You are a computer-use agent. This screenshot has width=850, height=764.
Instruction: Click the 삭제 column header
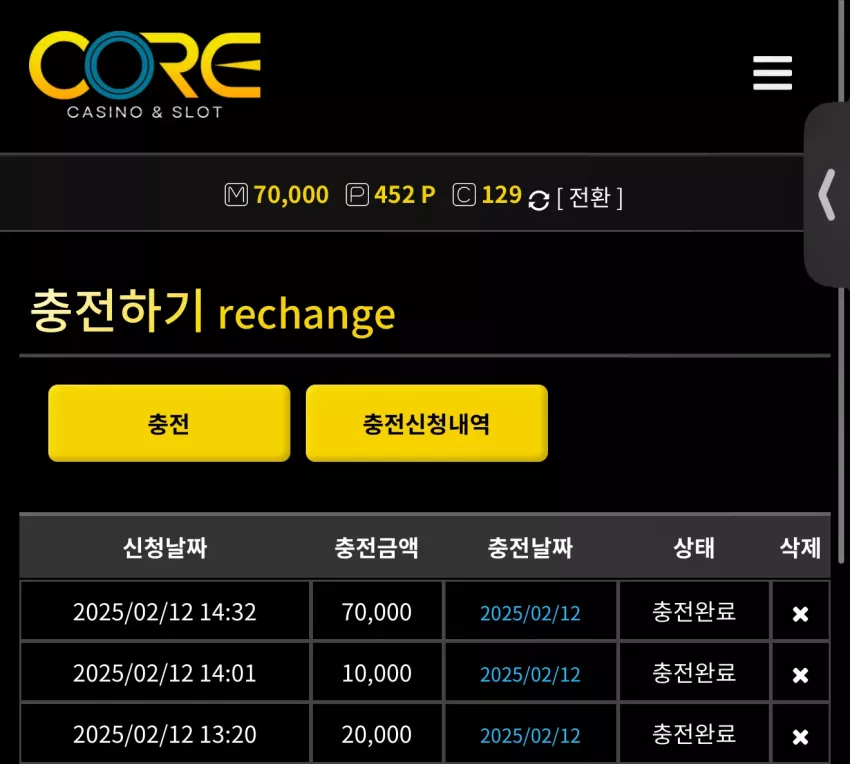click(800, 548)
